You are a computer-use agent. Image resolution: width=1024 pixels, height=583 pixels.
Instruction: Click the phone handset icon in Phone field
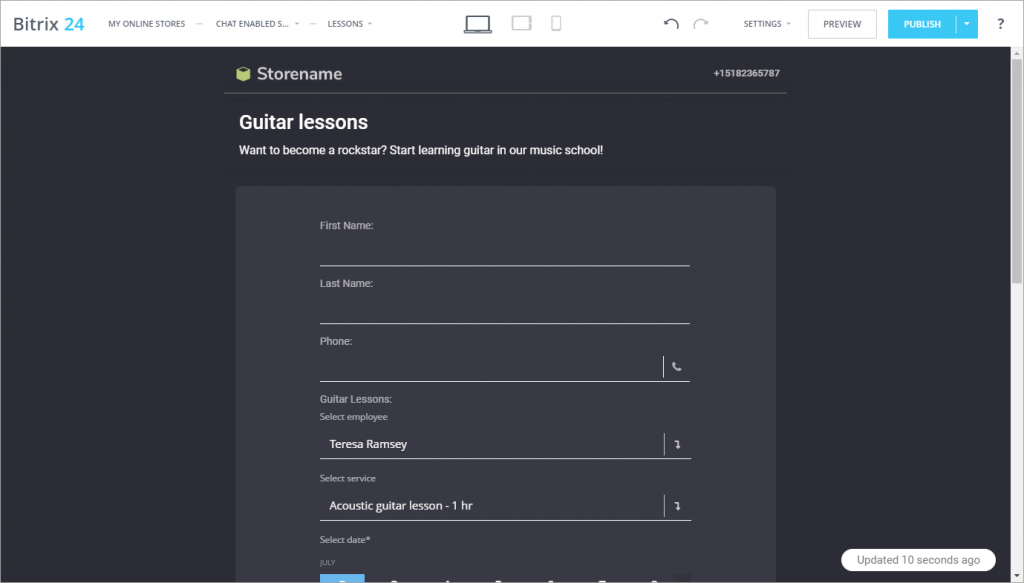[x=677, y=367]
